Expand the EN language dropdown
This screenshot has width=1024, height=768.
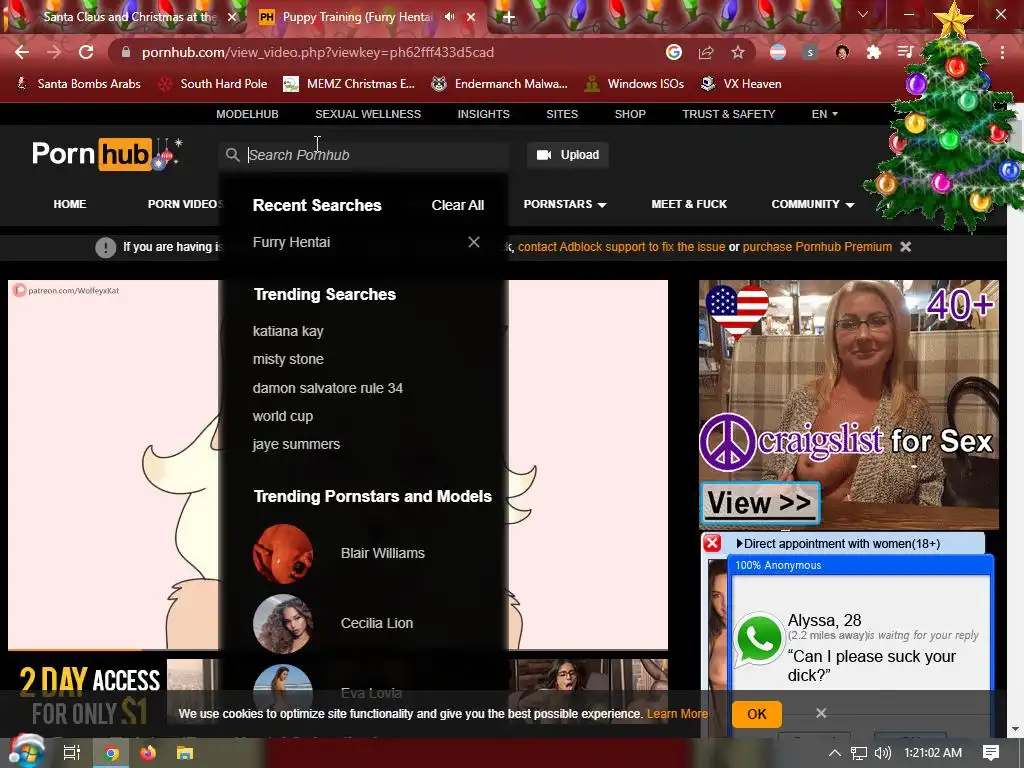[824, 114]
